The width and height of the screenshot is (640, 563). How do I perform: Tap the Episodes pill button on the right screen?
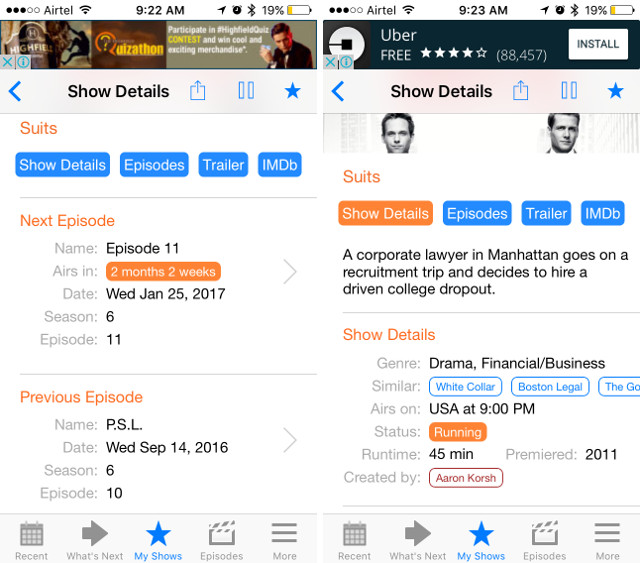coord(477,213)
